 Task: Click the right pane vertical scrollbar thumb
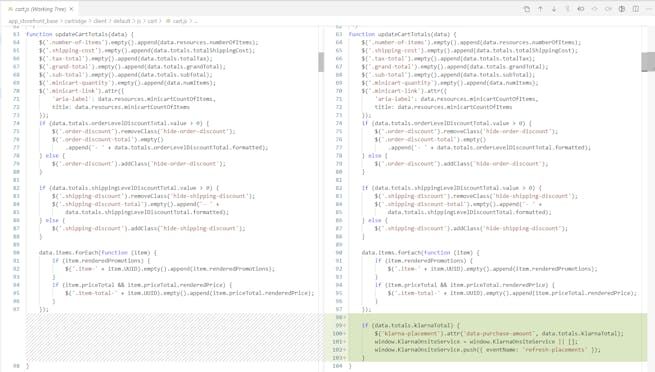pyautogui.click(x=648, y=62)
